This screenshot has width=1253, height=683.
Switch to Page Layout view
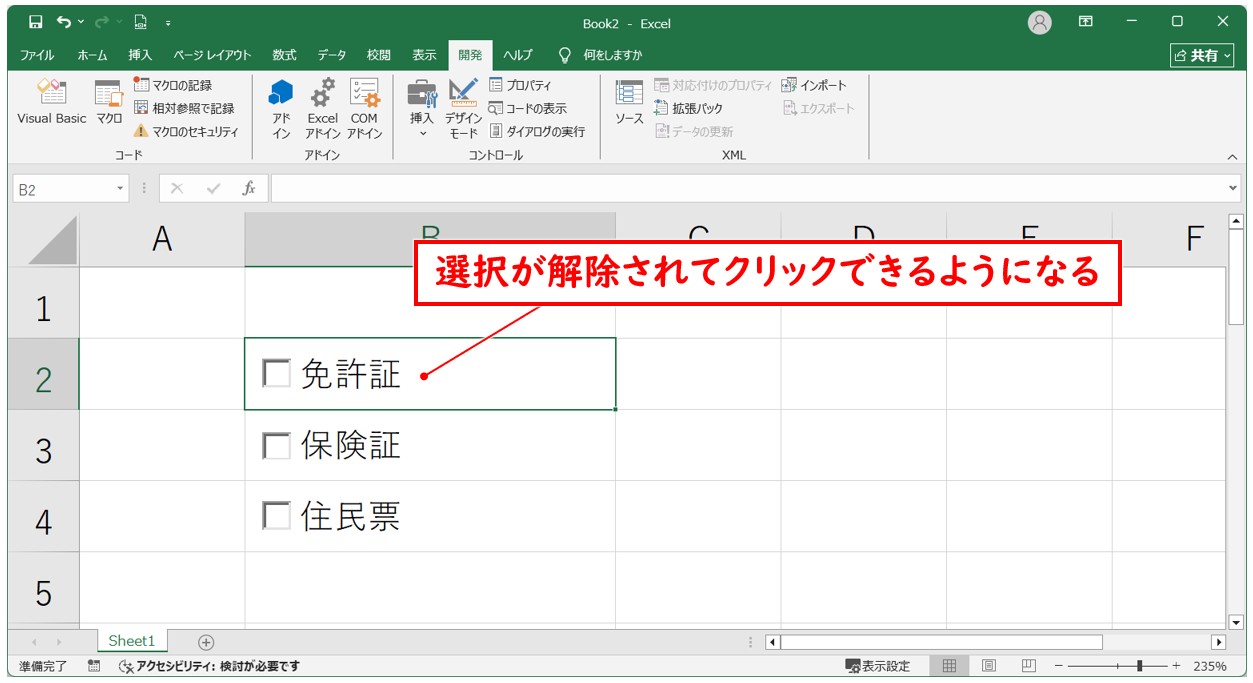[x=989, y=666]
